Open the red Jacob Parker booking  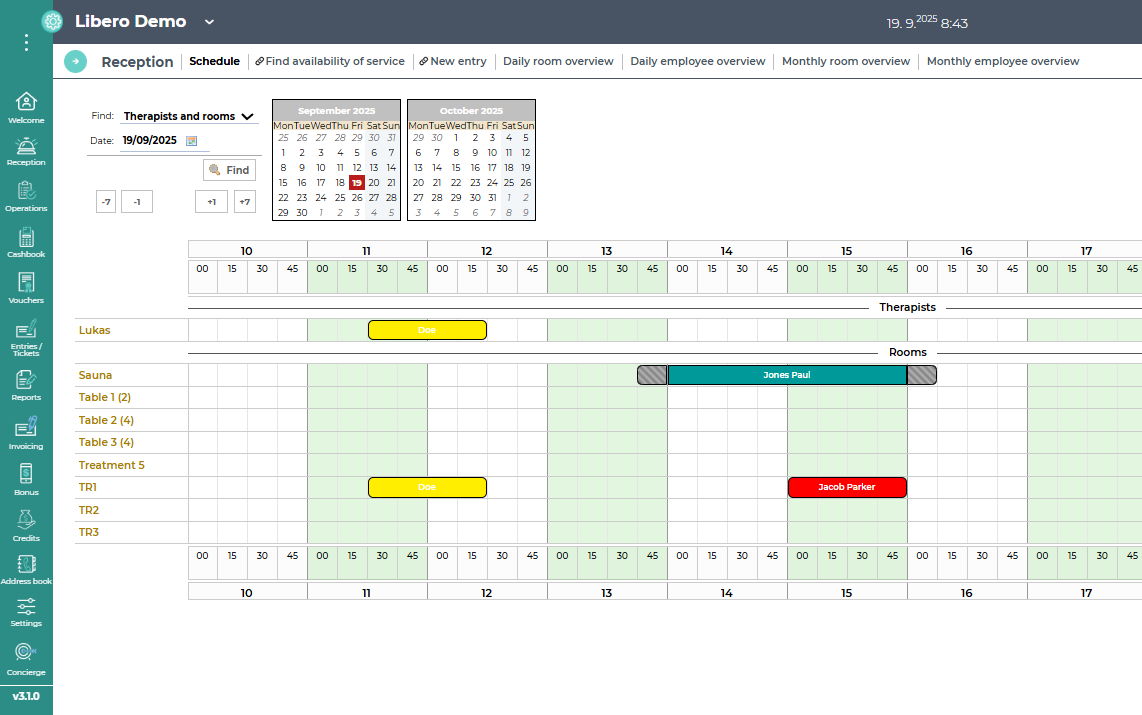coord(847,487)
